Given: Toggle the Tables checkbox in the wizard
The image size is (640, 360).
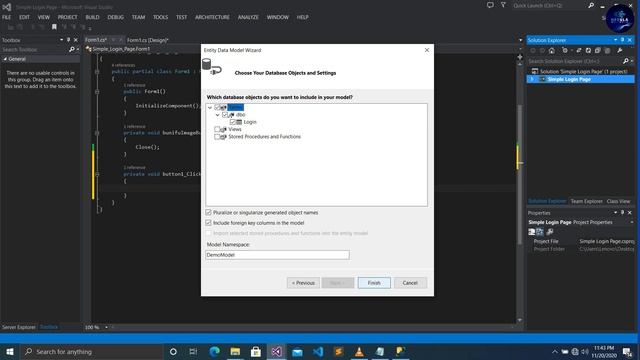Looking at the screenshot, I should (217, 107).
